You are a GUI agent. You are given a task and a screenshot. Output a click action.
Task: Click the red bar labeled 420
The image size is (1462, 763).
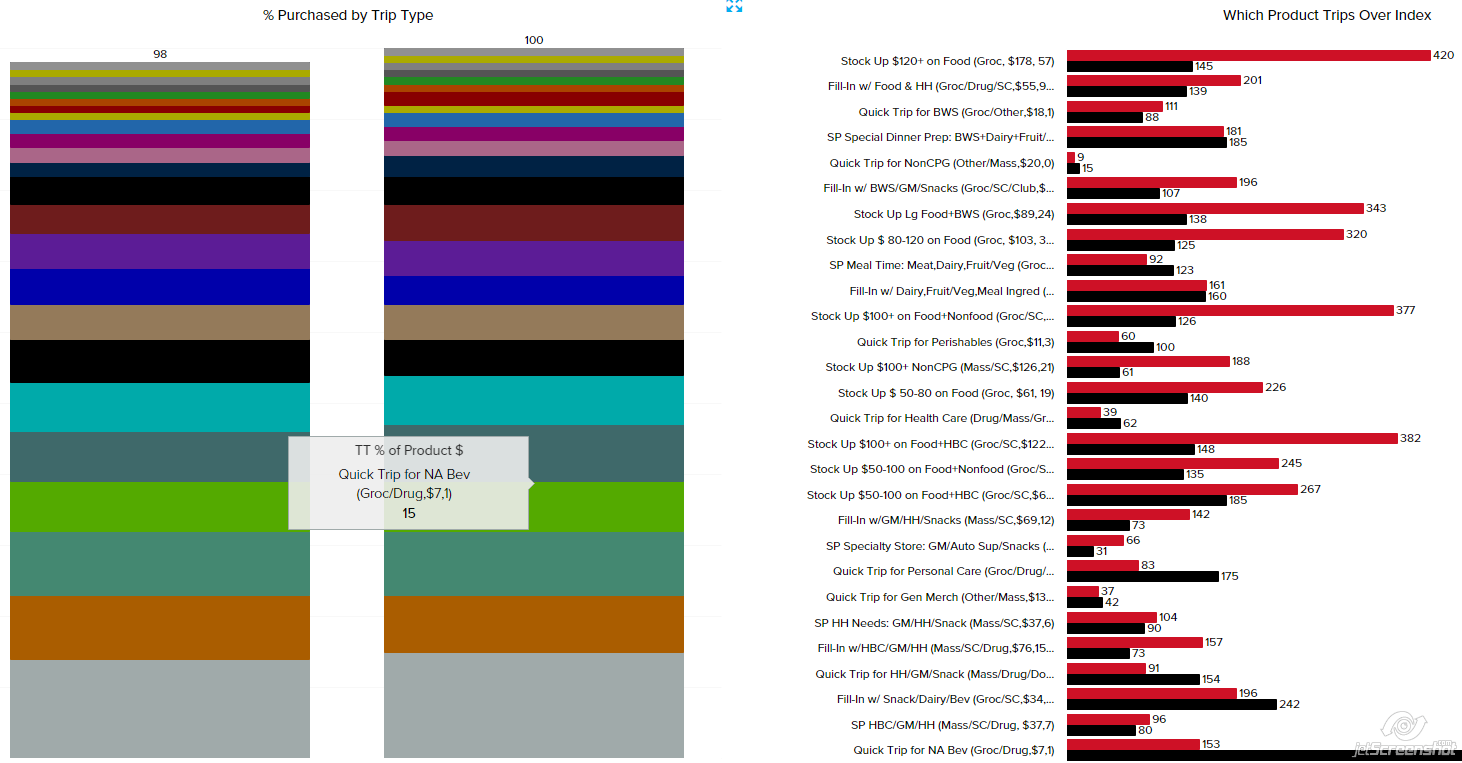point(1248,55)
